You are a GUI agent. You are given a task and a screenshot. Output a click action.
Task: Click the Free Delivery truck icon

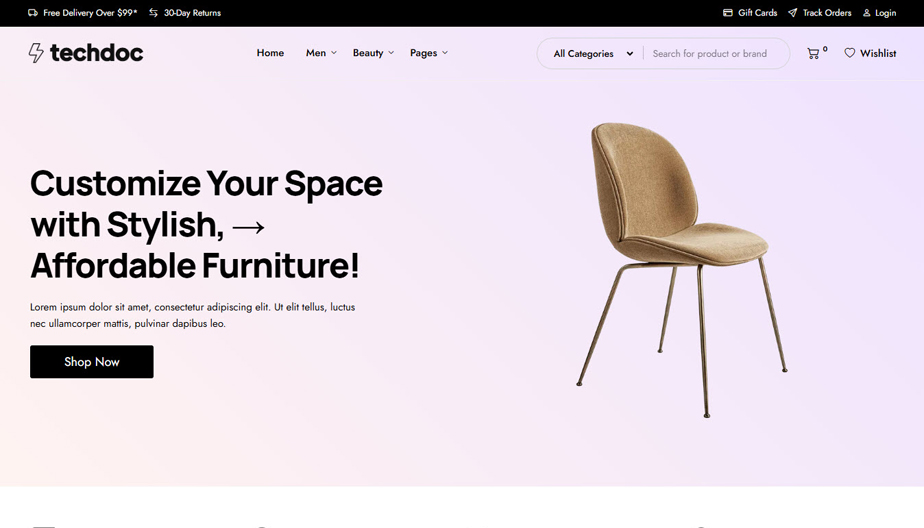point(33,12)
